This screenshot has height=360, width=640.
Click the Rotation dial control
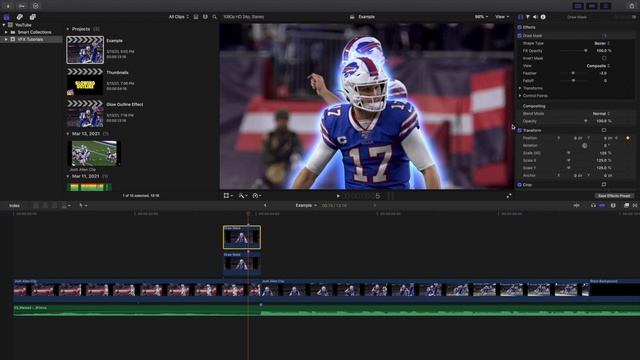584,145
